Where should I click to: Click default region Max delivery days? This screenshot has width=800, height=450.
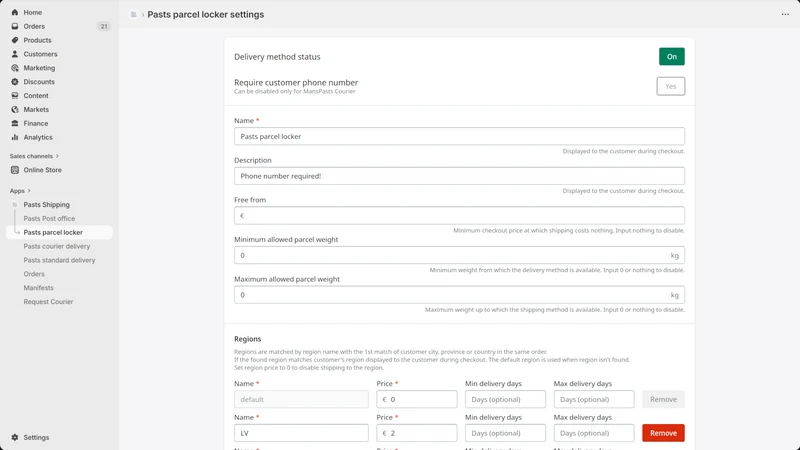(594, 399)
